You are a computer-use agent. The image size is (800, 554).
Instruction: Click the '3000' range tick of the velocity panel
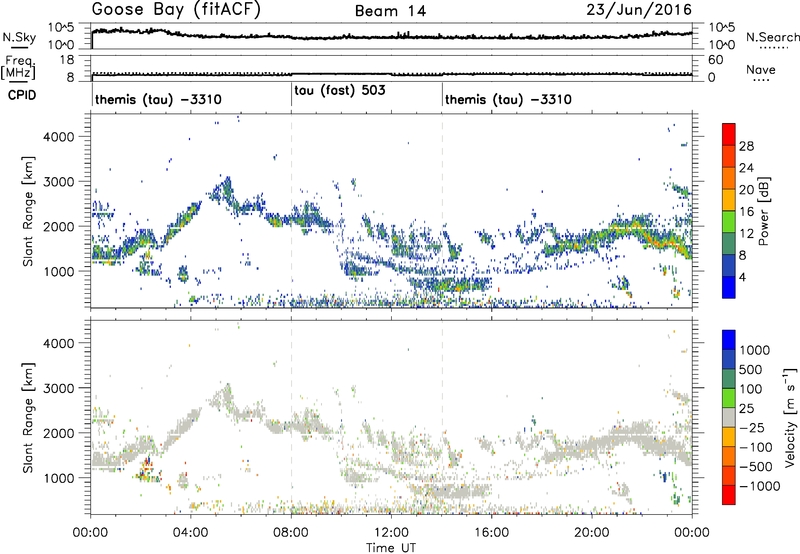58,388
